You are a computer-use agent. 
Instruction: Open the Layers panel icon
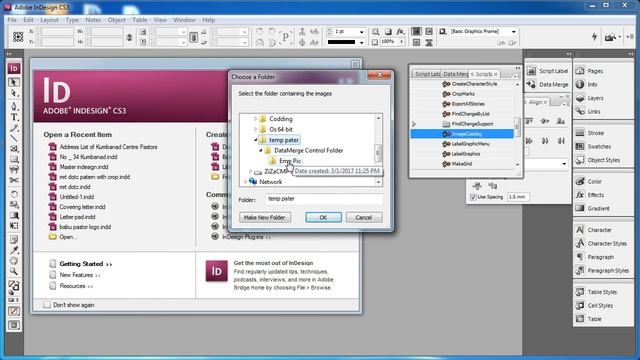(x=580, y=98)
